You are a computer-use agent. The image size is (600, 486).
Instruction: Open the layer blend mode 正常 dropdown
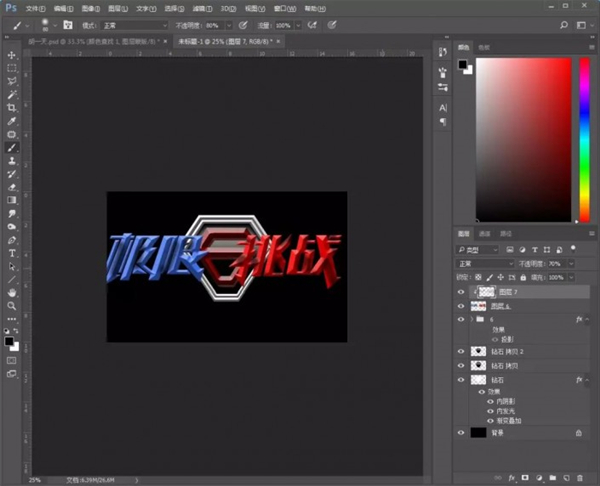[x=484, y=263]
